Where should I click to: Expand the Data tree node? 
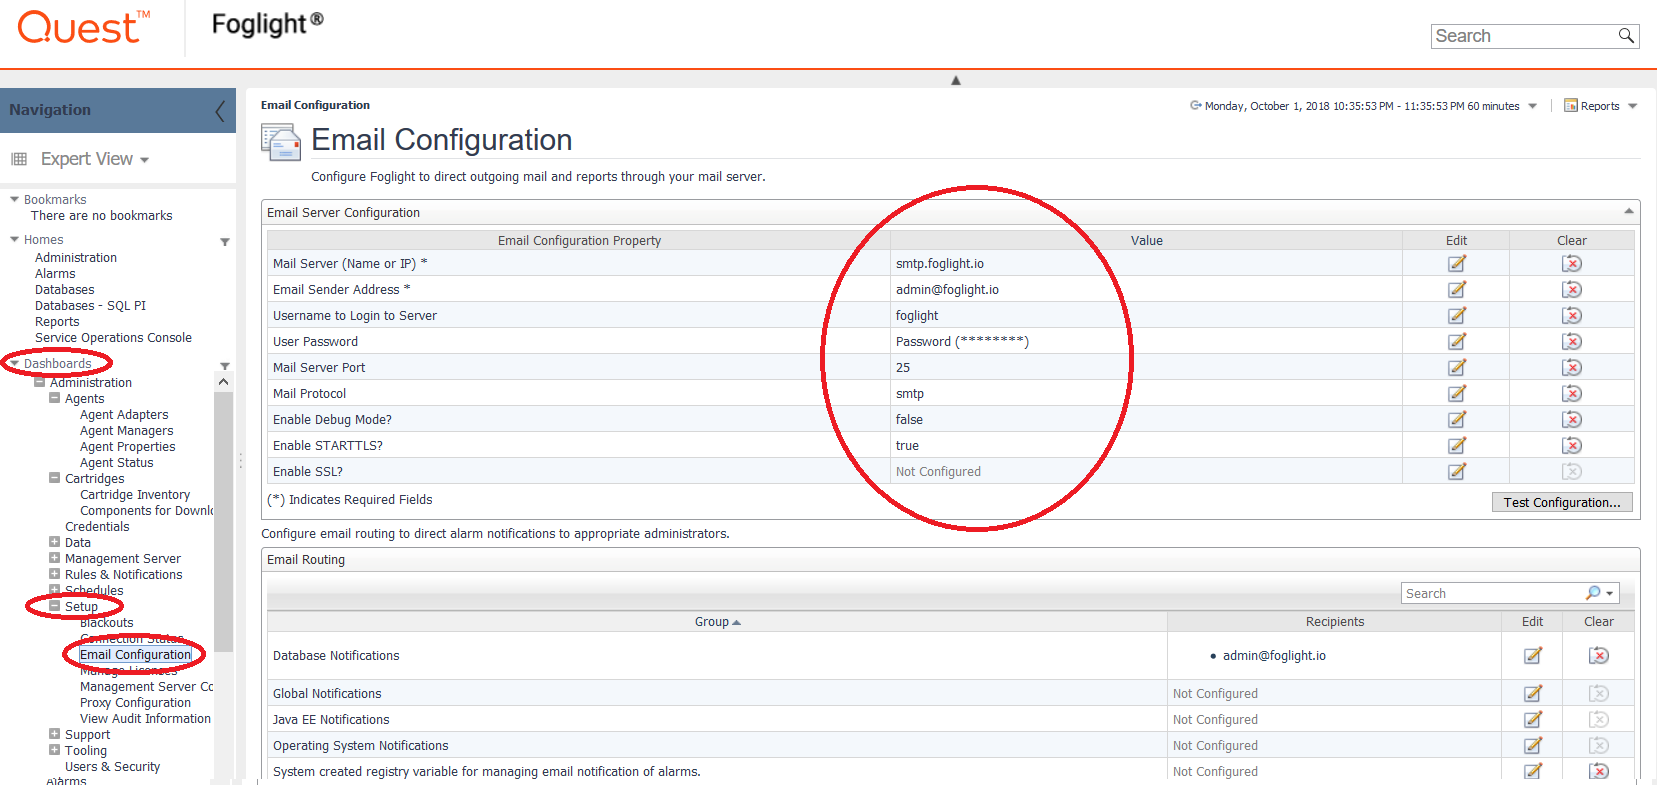pos(55,542)
